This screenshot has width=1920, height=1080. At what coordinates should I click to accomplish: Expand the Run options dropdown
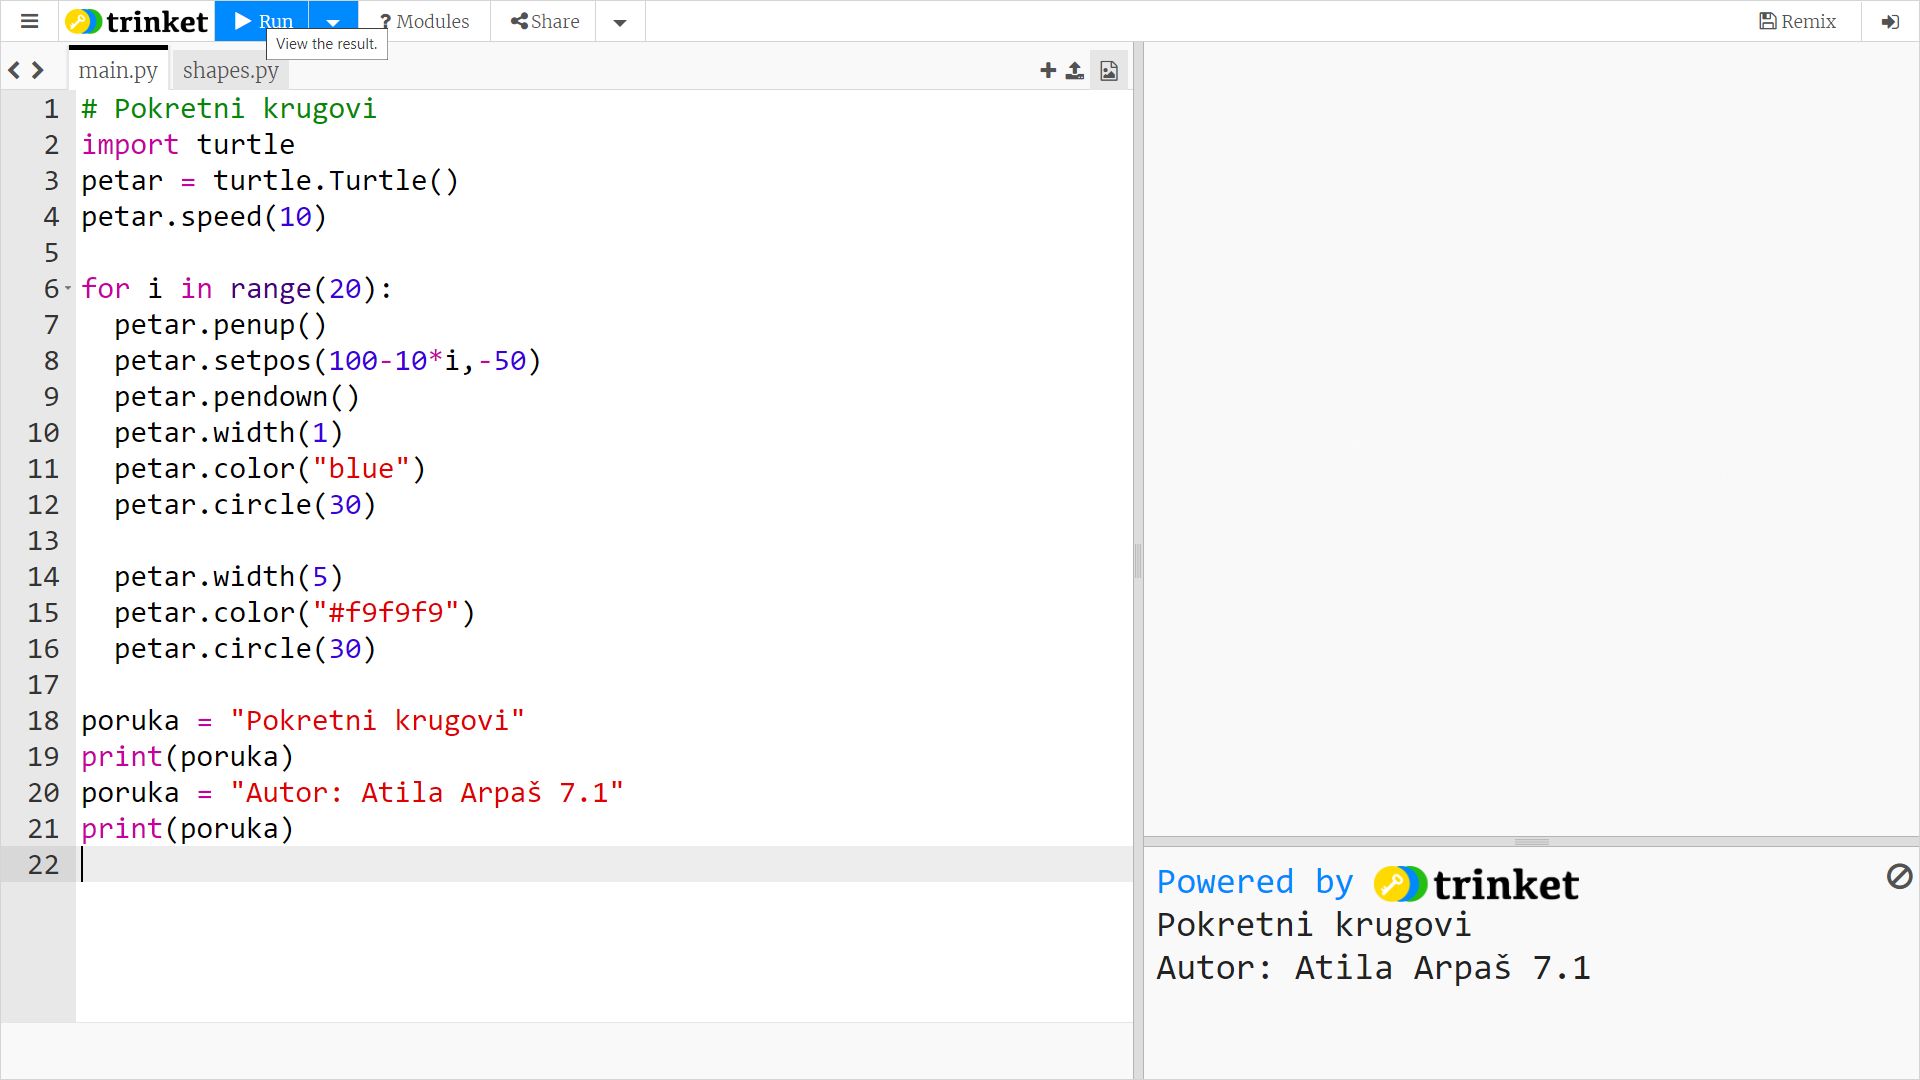[x=333, y=21]
